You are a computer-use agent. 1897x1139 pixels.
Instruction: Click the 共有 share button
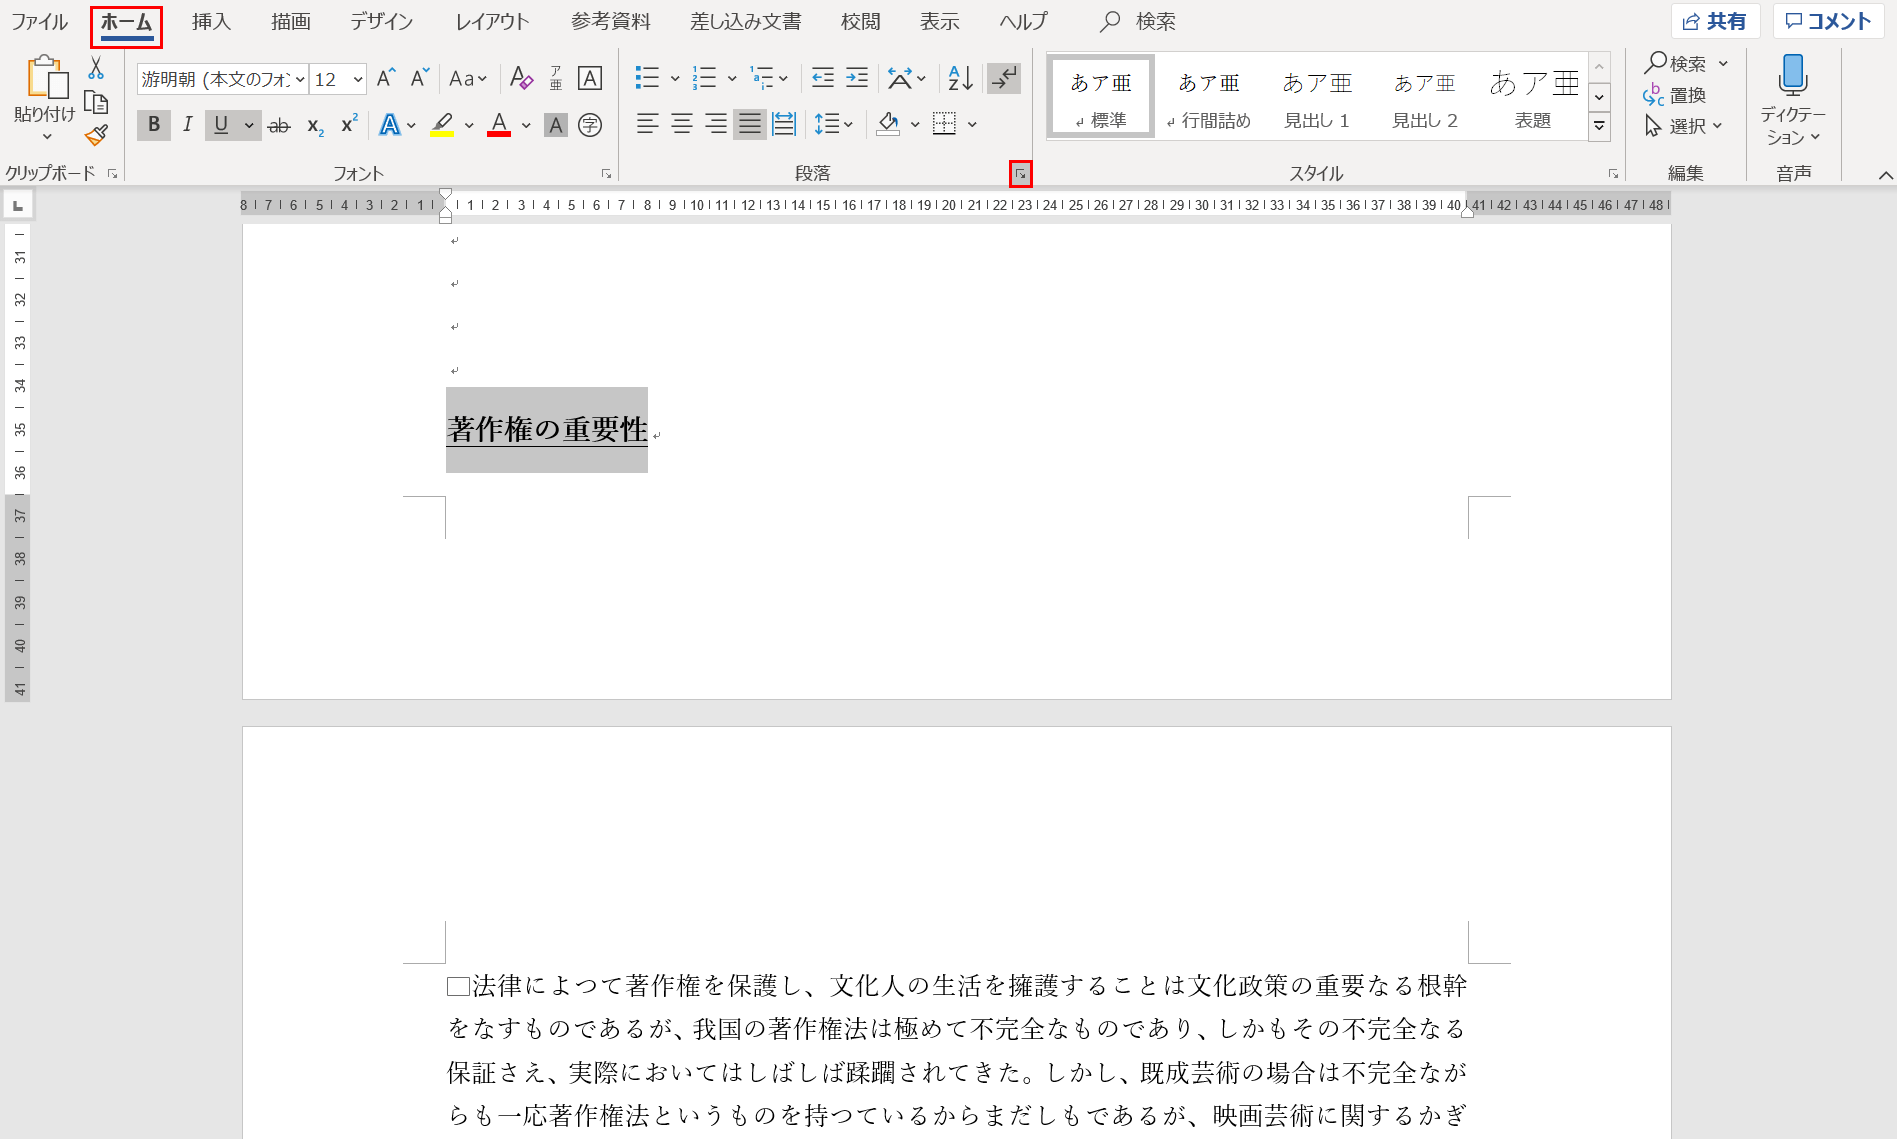coord(1715,22)
